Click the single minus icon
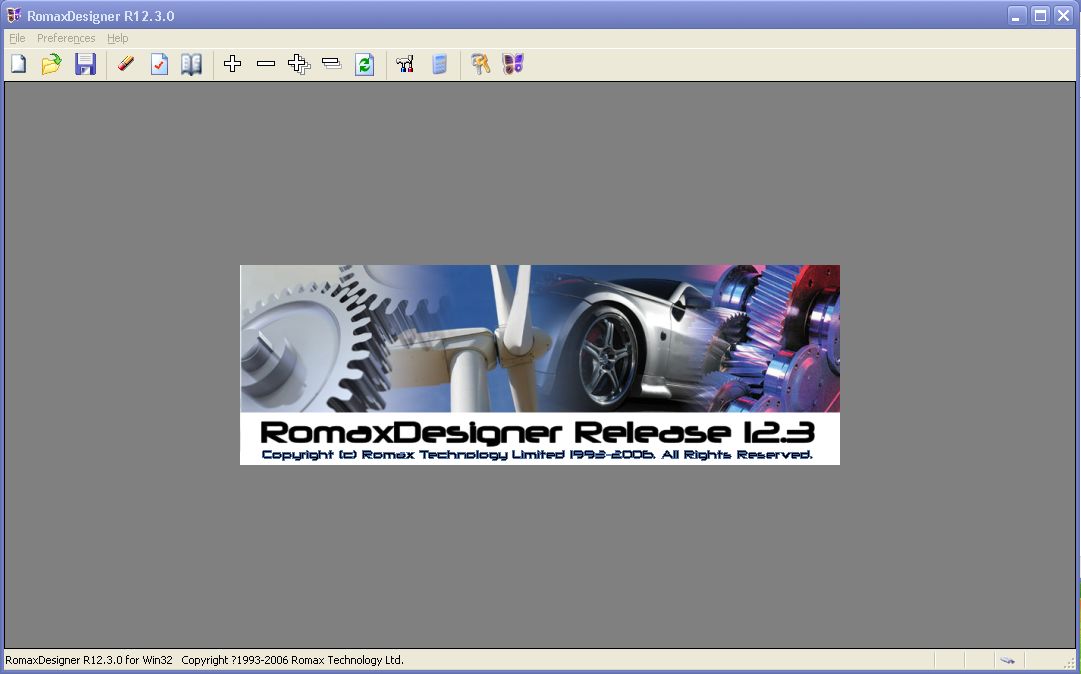1081x674 pixels. (265, 64)
